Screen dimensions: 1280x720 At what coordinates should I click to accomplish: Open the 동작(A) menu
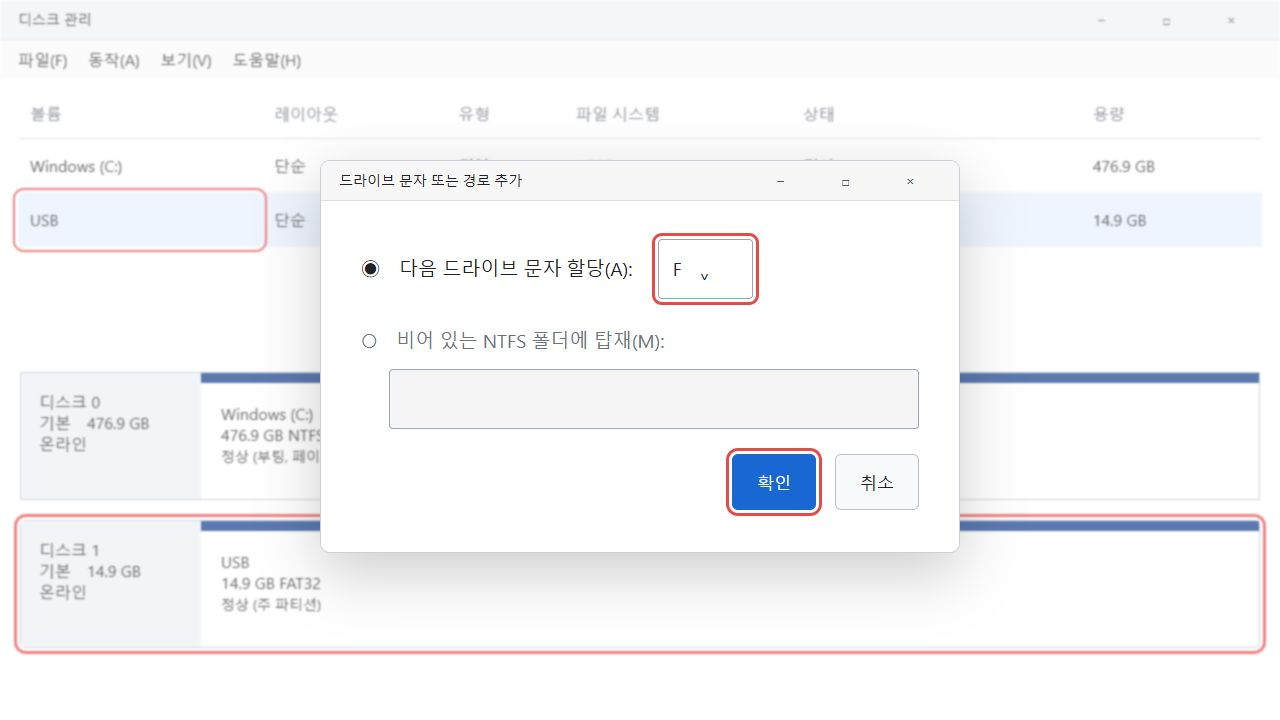[114, 61]
